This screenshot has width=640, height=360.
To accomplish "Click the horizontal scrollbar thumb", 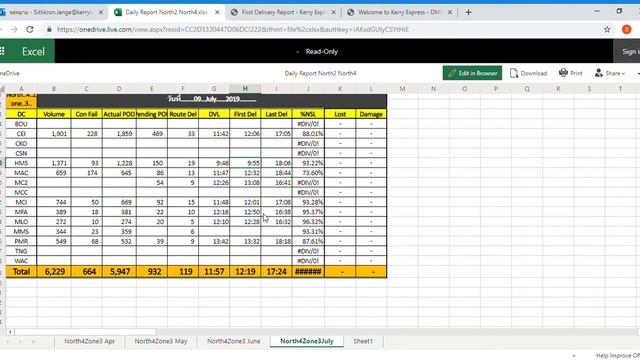I will (x=86, y=332).
